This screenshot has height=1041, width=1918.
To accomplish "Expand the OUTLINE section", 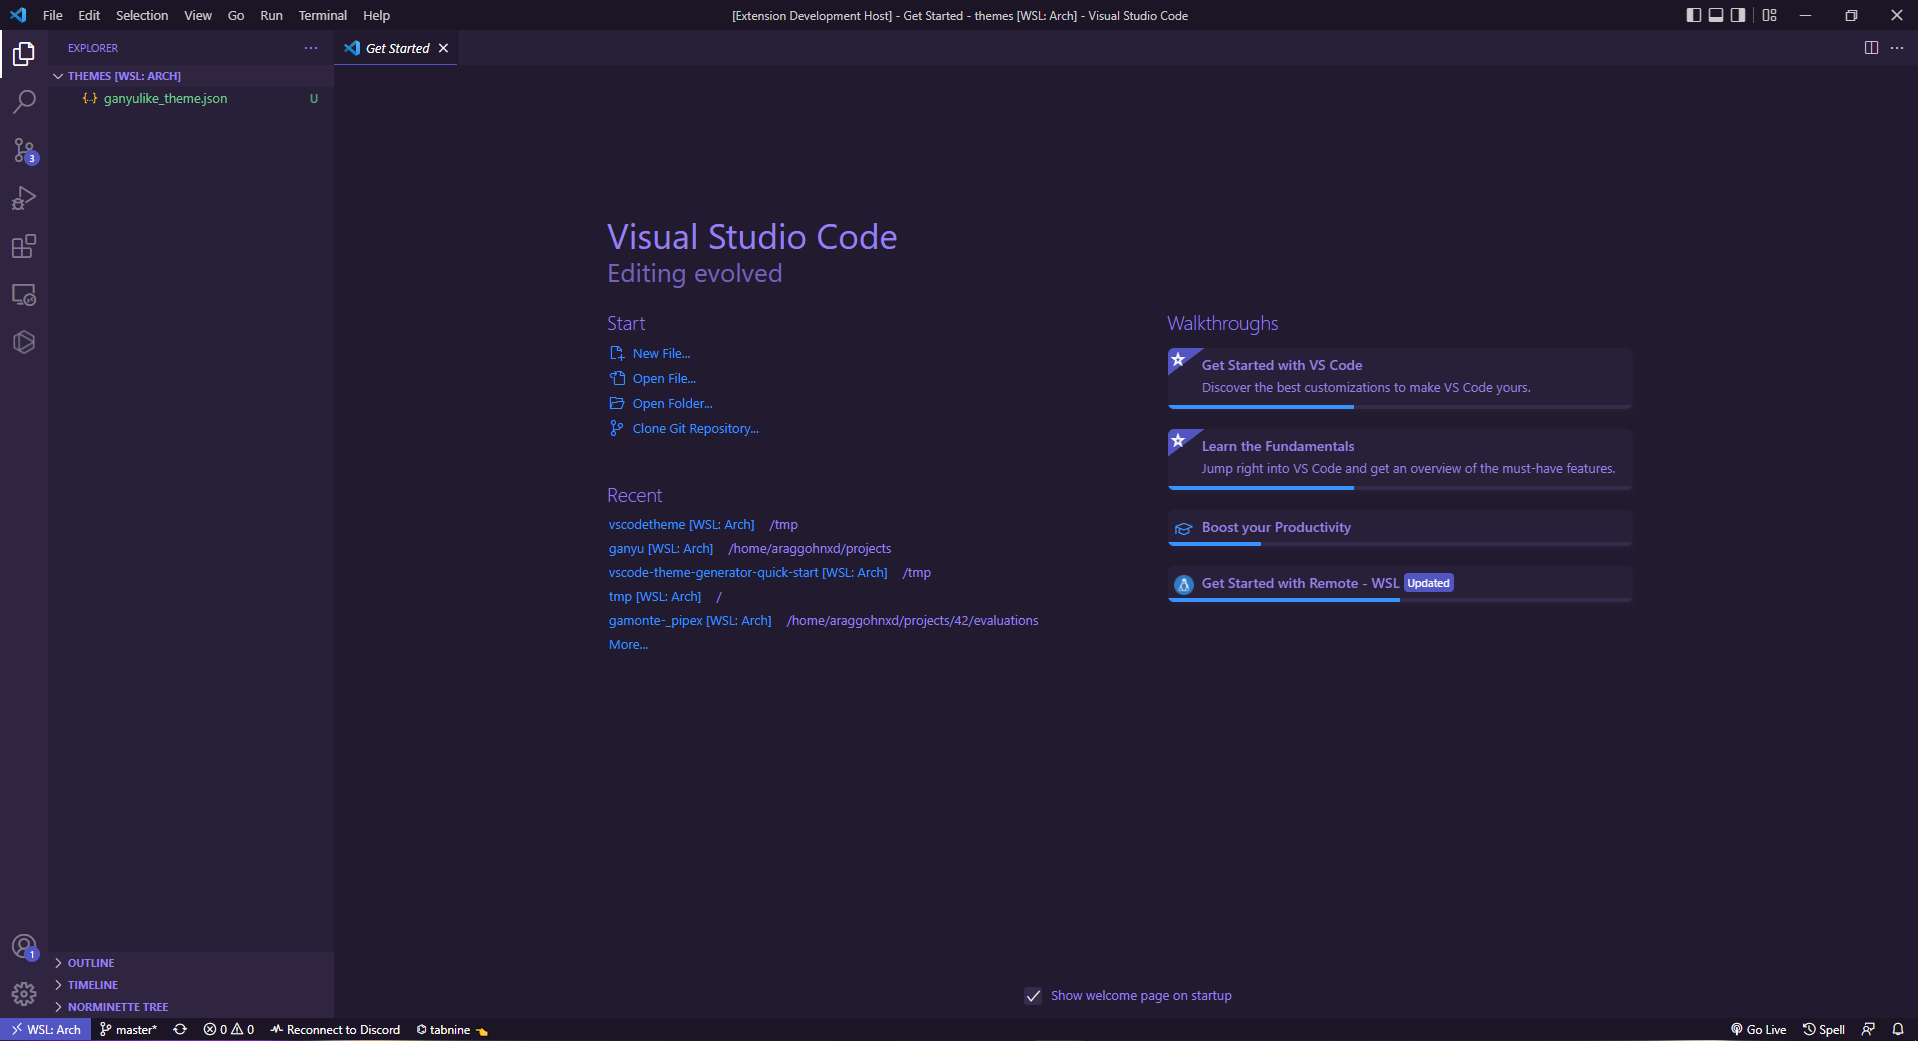I will (191, 963).
